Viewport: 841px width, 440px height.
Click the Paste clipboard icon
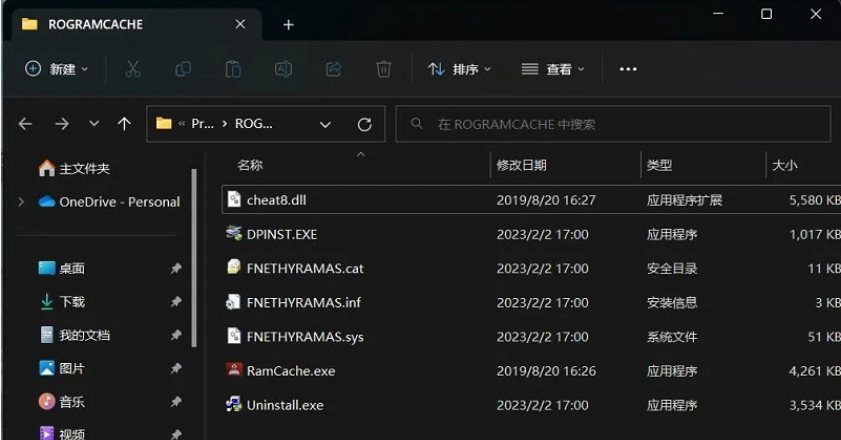pyautogui.click(x=233, y=69)
